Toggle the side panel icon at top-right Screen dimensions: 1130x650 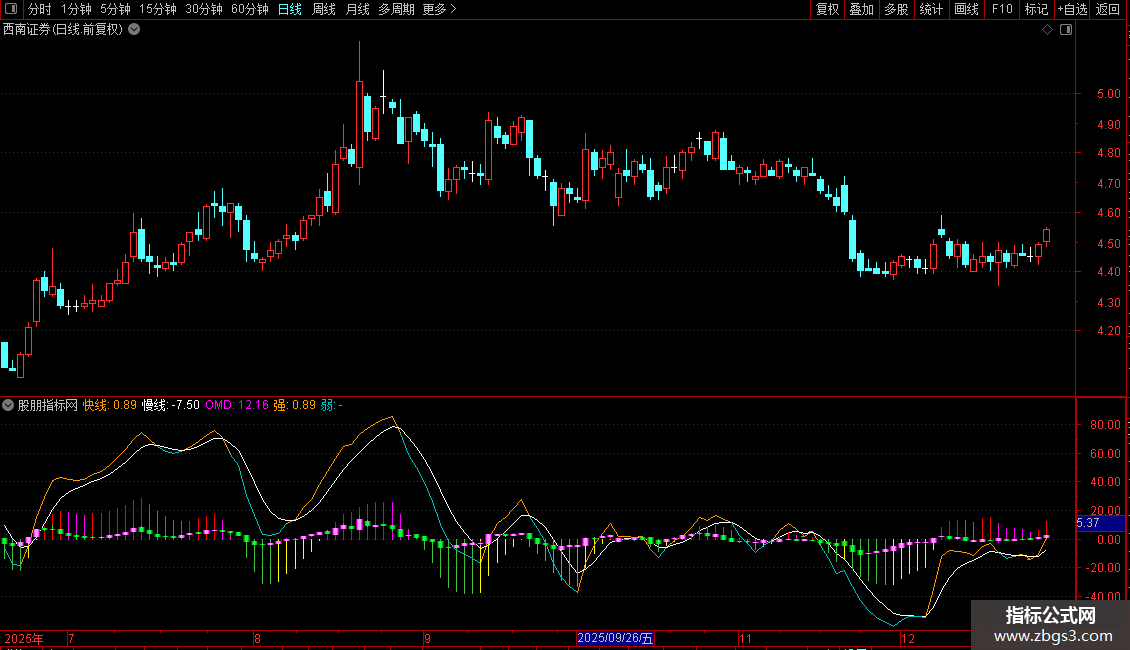tap(1065, 30)
